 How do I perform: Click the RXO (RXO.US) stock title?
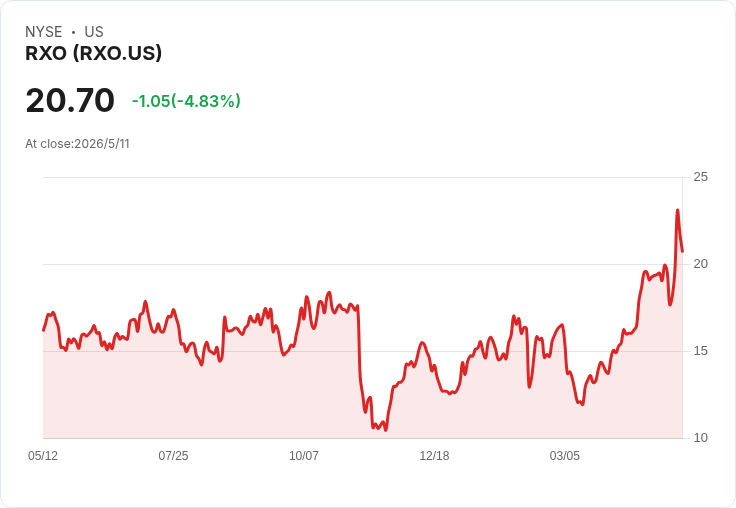[93, 53]
